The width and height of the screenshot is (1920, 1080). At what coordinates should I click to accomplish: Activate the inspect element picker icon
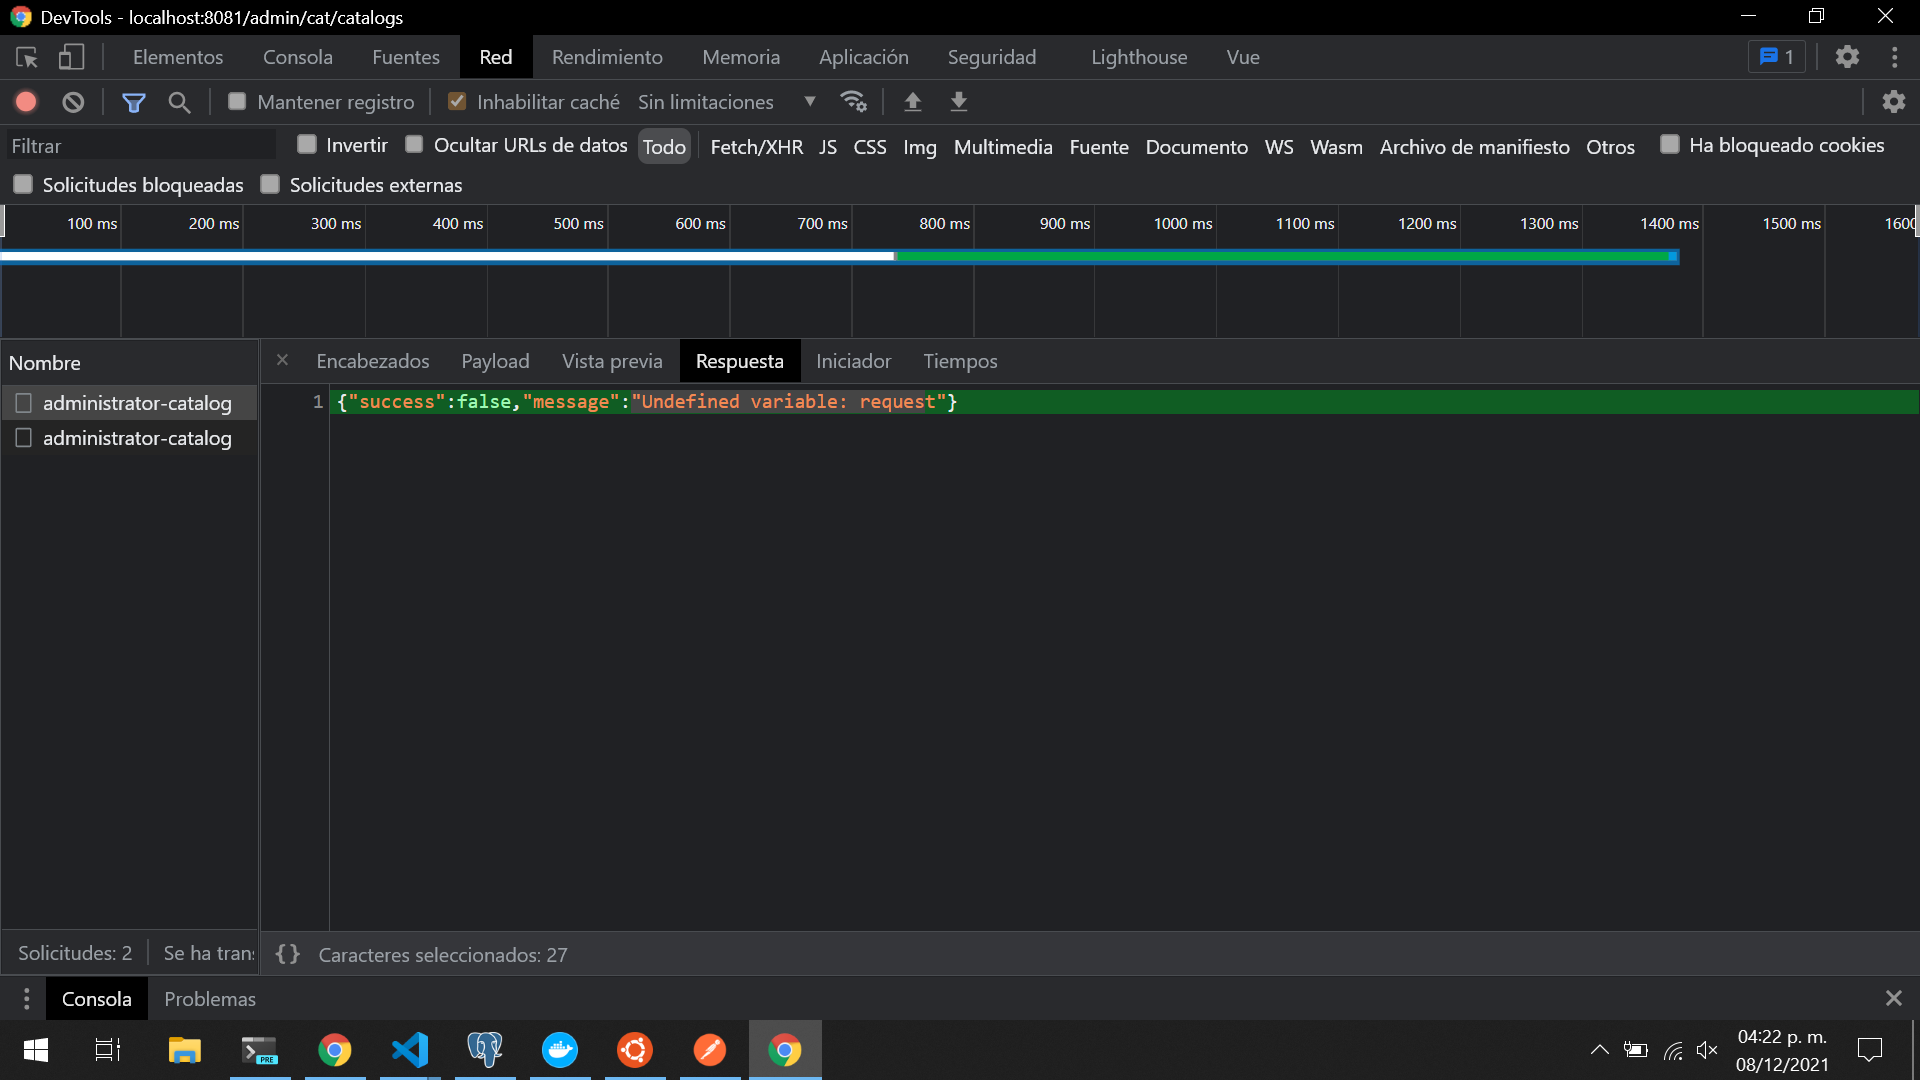(x=27, y=57)
